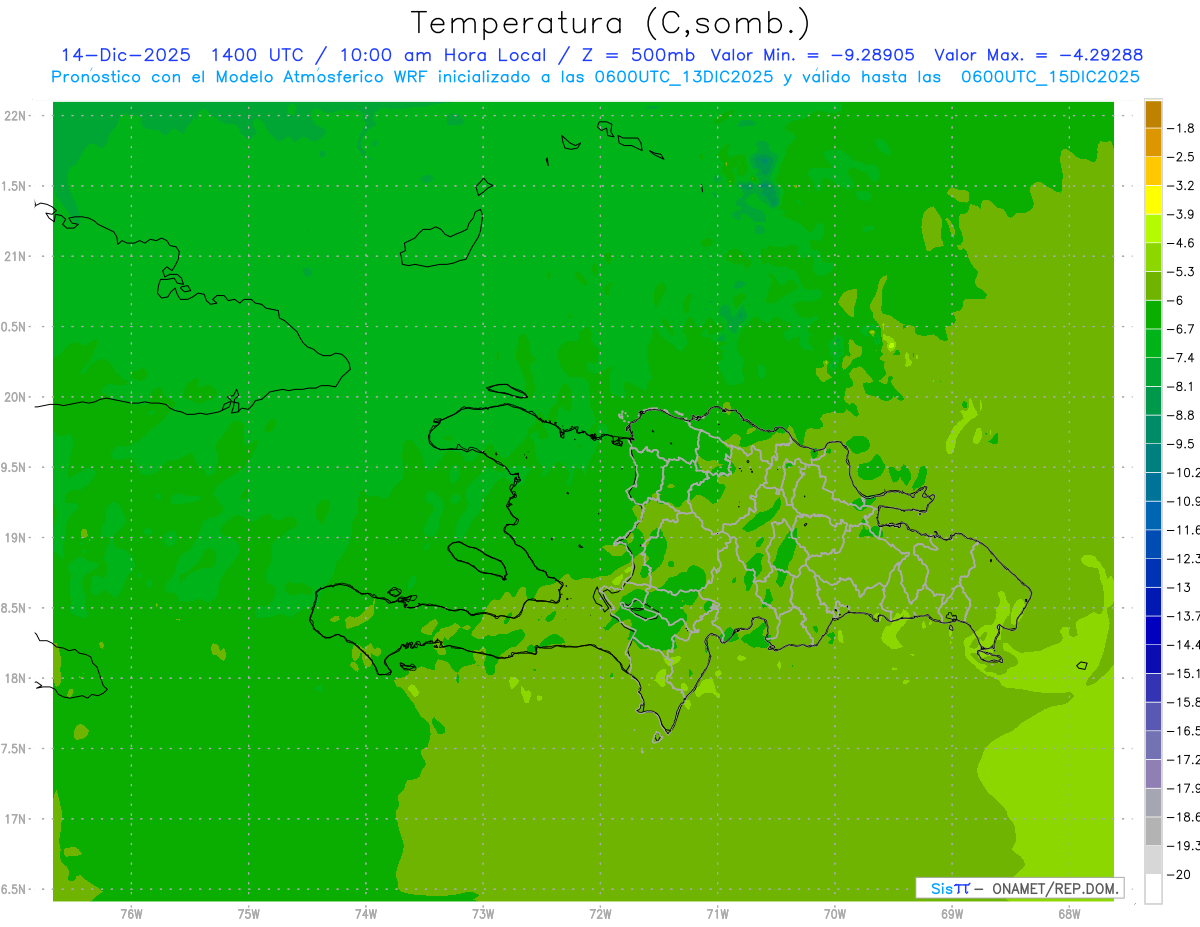1200x927 pixels.
Task: Click the longitude label "70W"
Action: point(835,913)
